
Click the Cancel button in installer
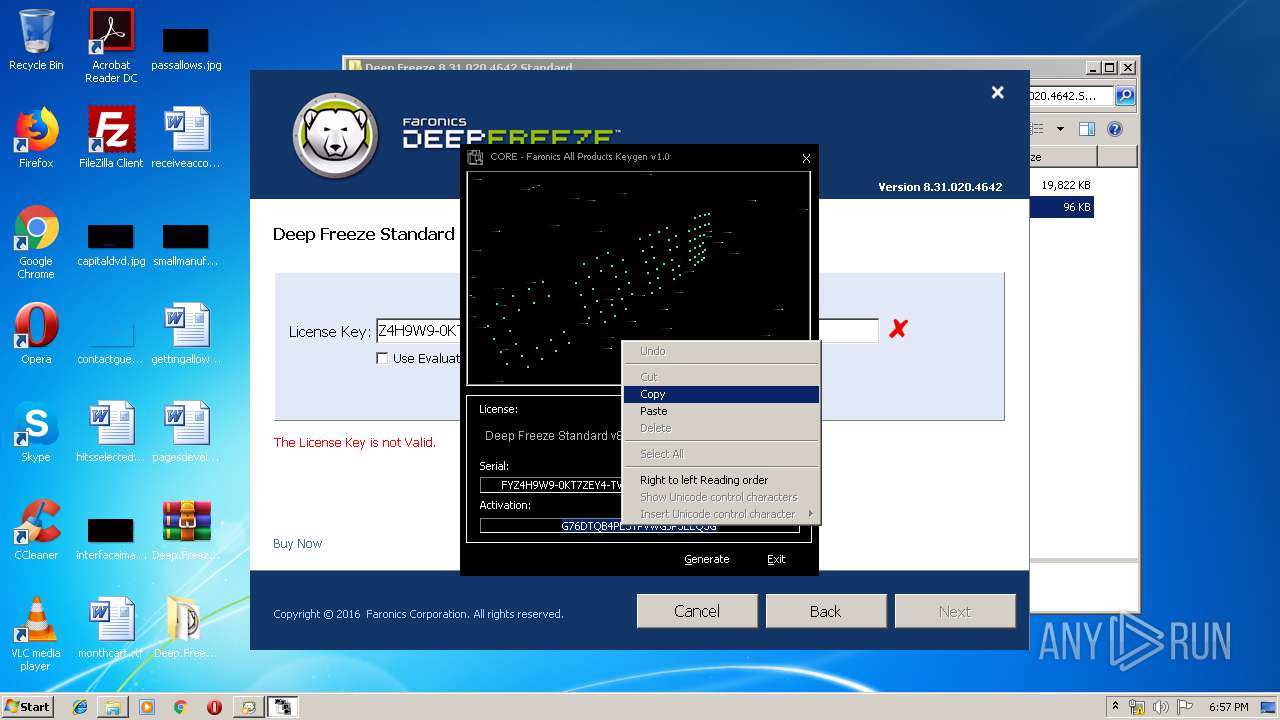pyautogui.click(x=697, y=611)
